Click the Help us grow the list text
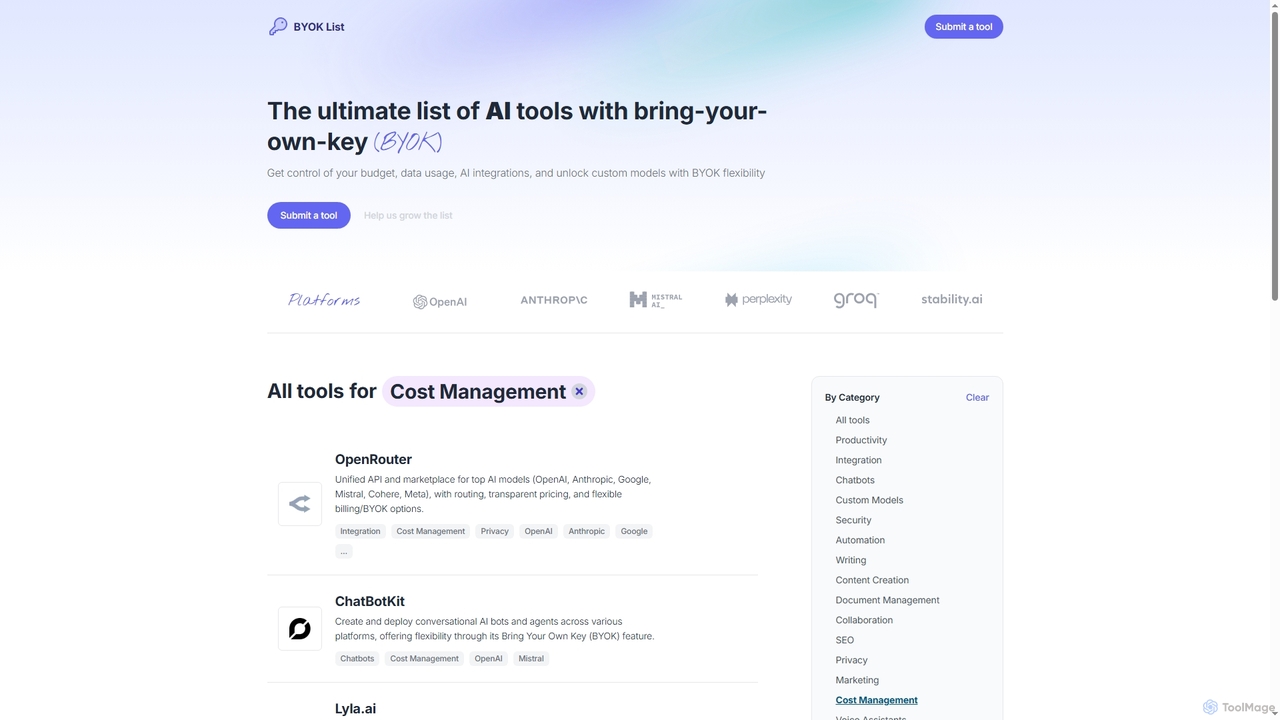Viewport: 1280px width, 720px height. 408,216
